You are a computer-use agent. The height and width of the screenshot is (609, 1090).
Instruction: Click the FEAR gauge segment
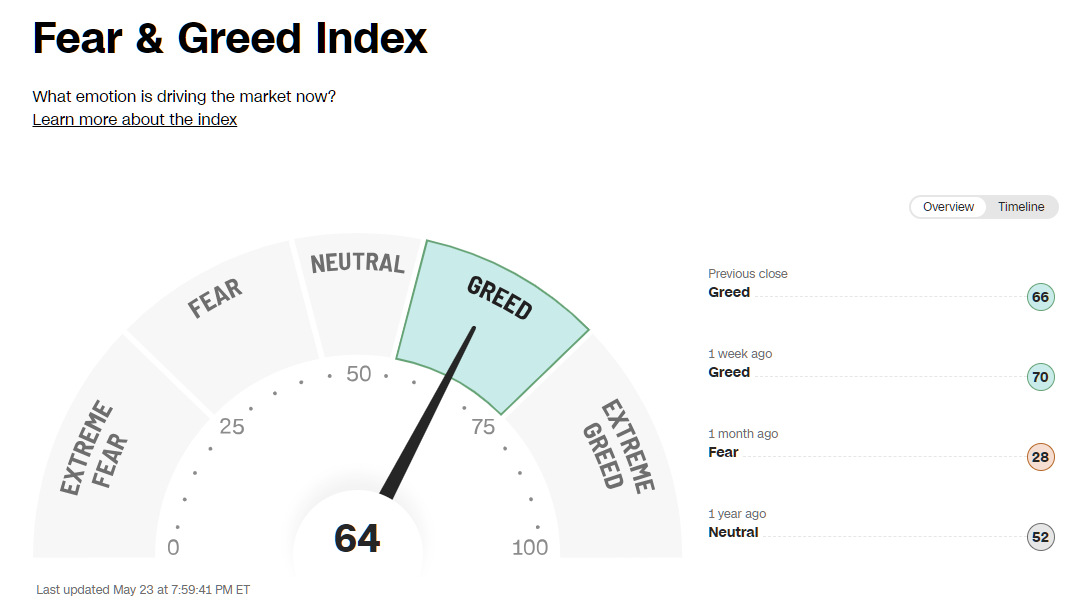point(215,293)
